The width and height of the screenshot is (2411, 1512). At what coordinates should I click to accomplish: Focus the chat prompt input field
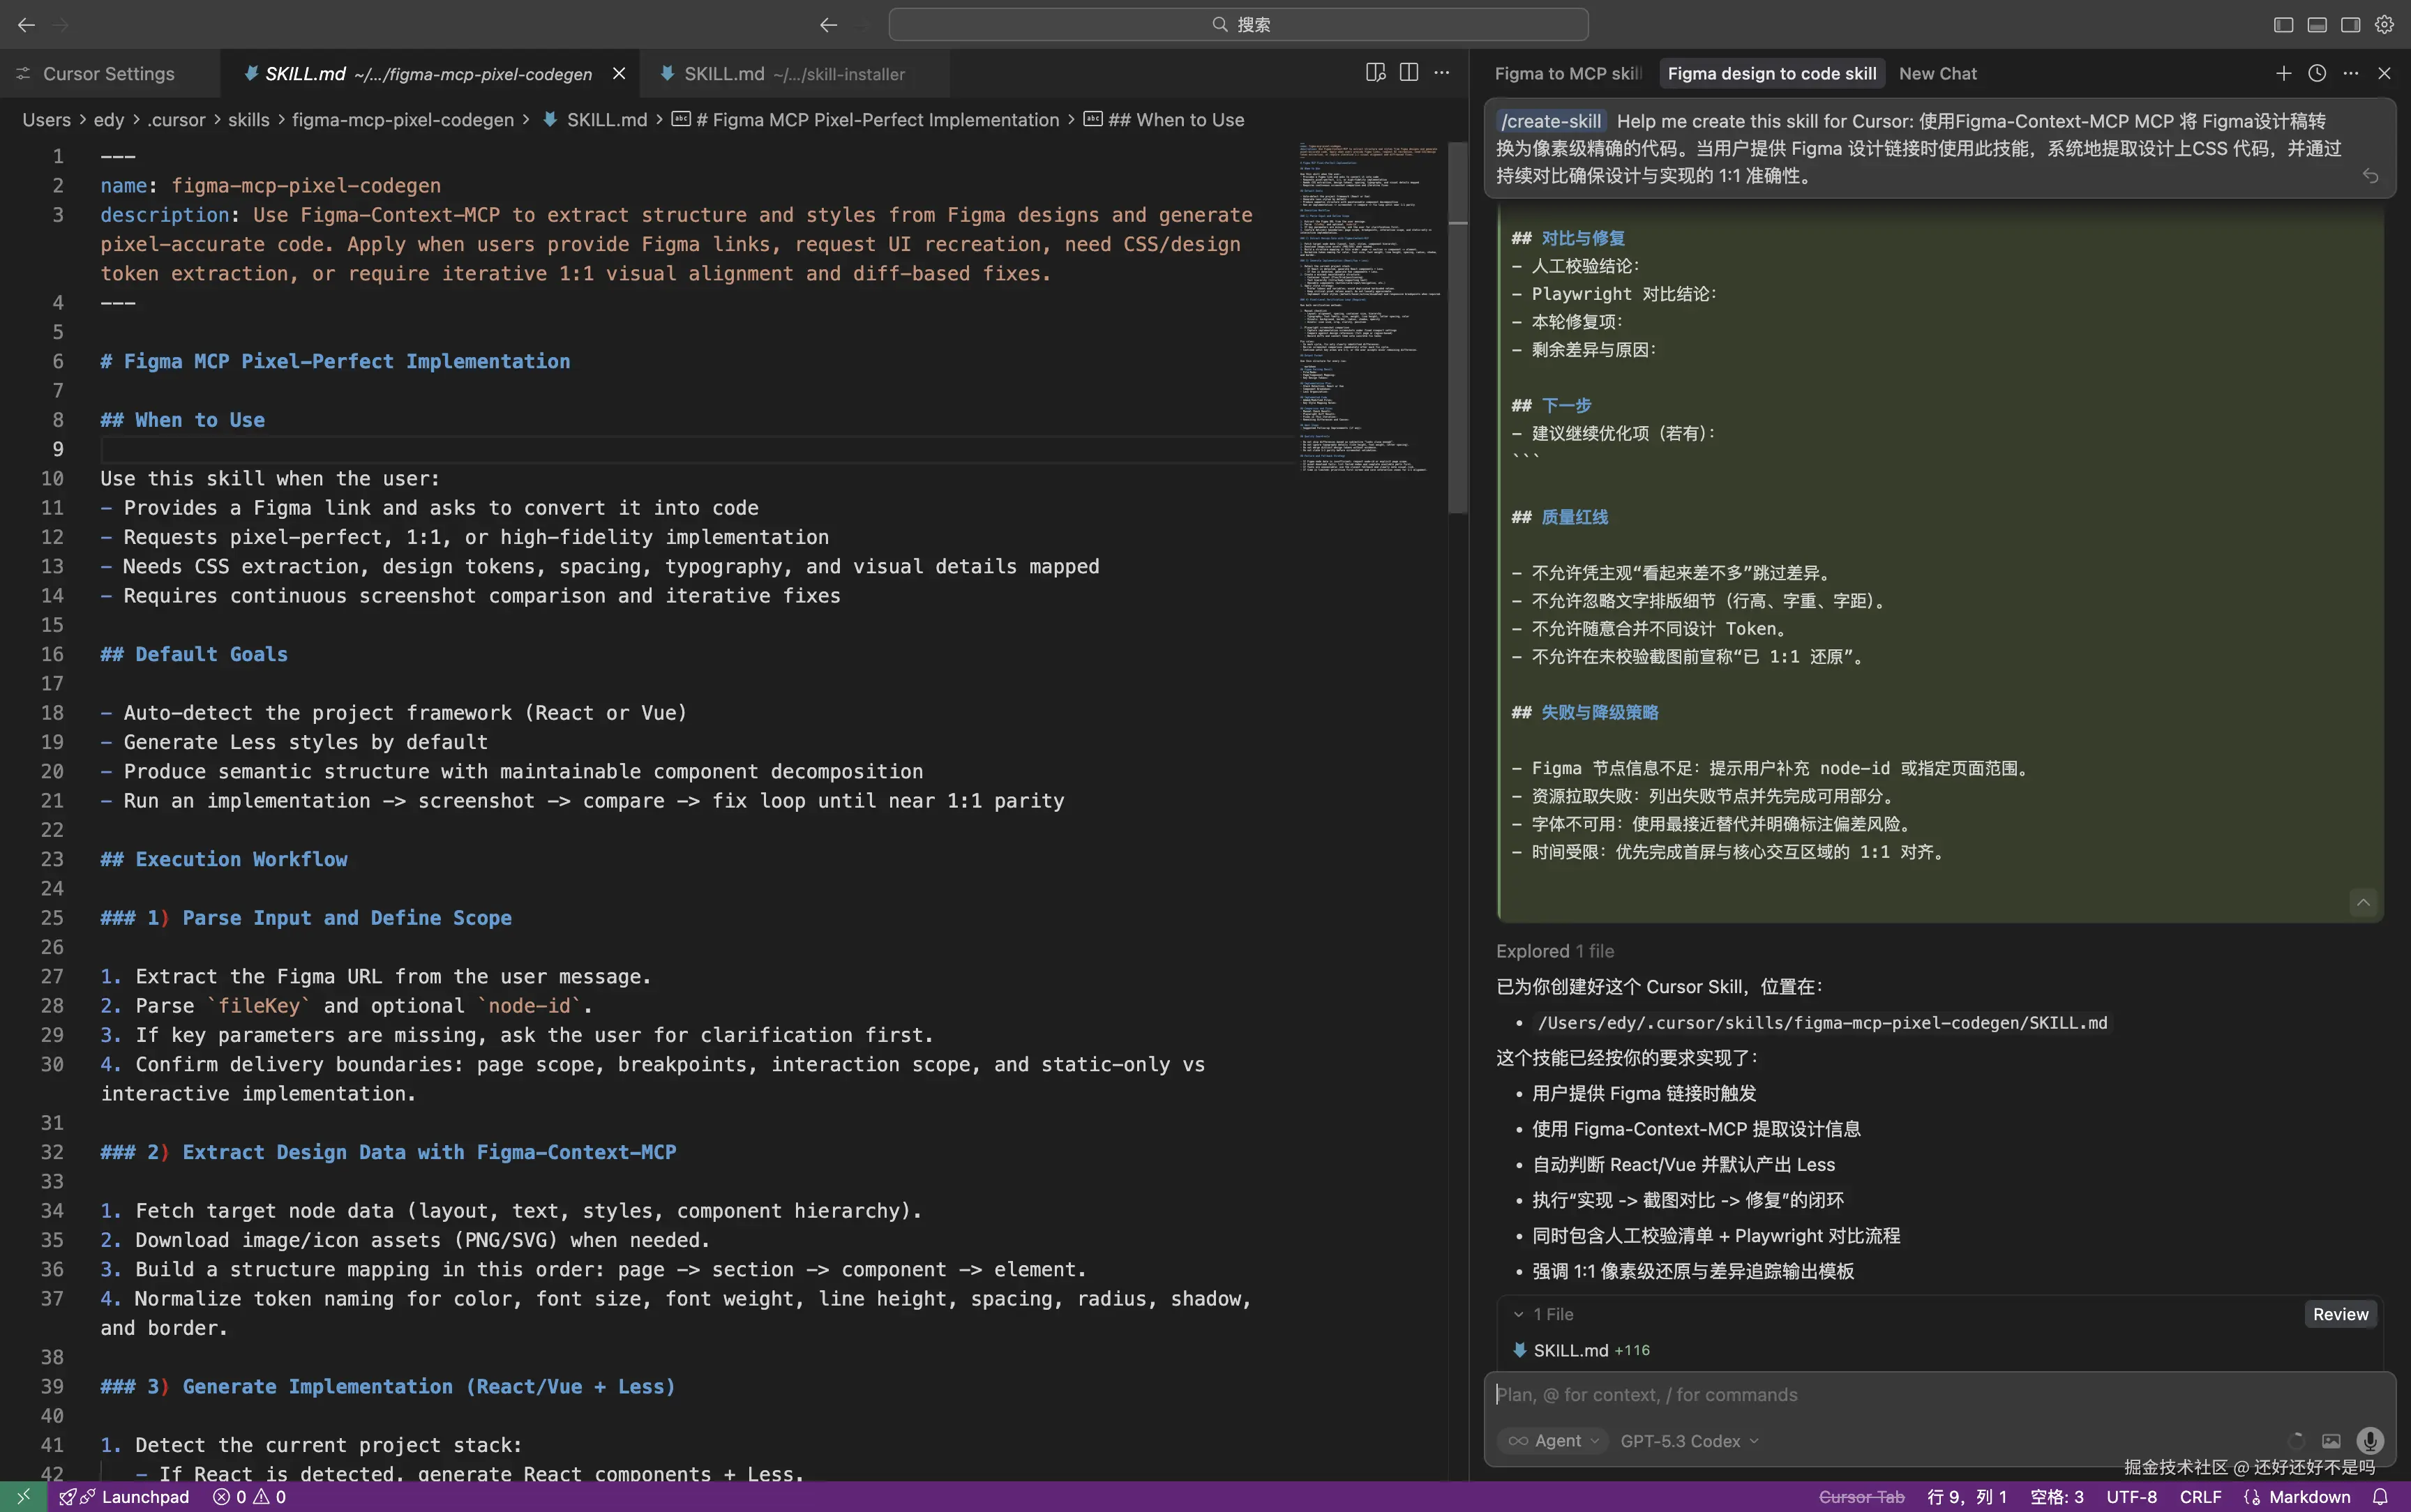click(1900, 1395)
